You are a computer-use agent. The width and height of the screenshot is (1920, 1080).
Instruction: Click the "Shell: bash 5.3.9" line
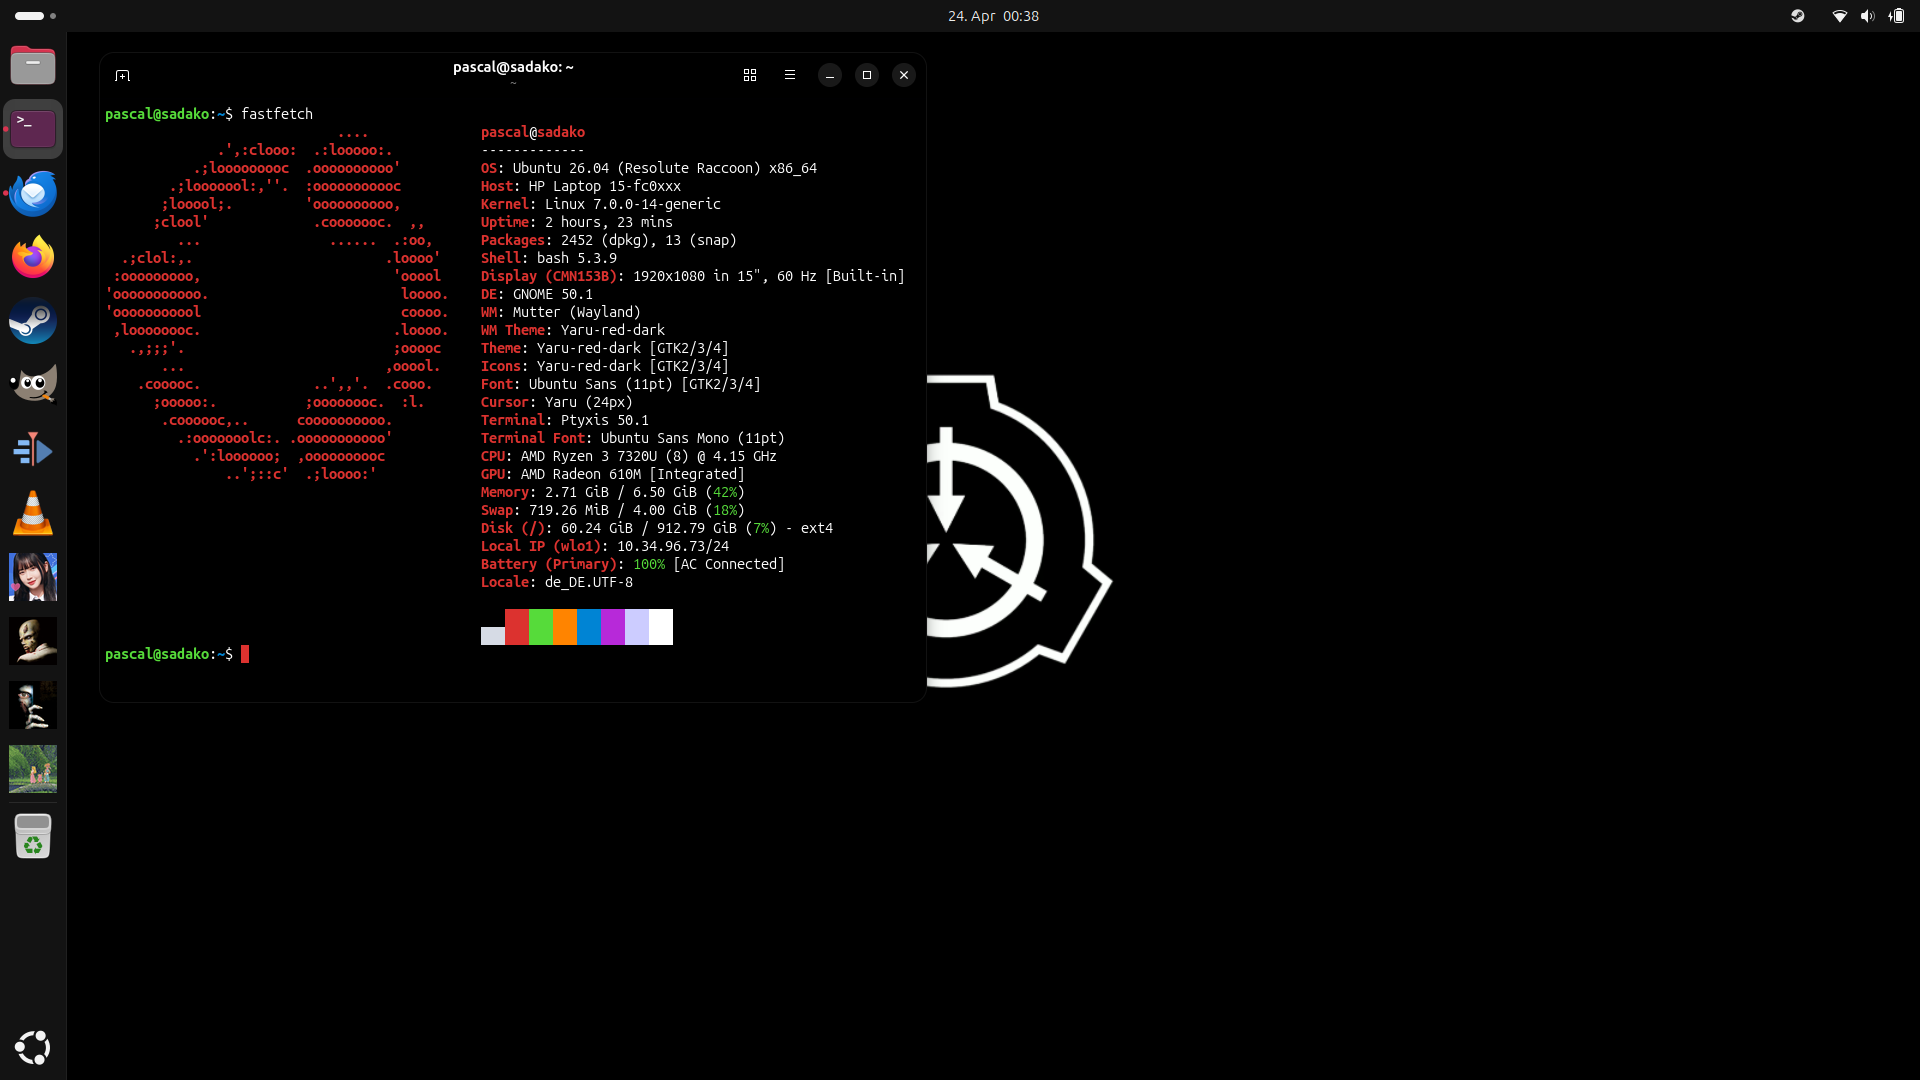pyautogui.click(x=549, y=258)
